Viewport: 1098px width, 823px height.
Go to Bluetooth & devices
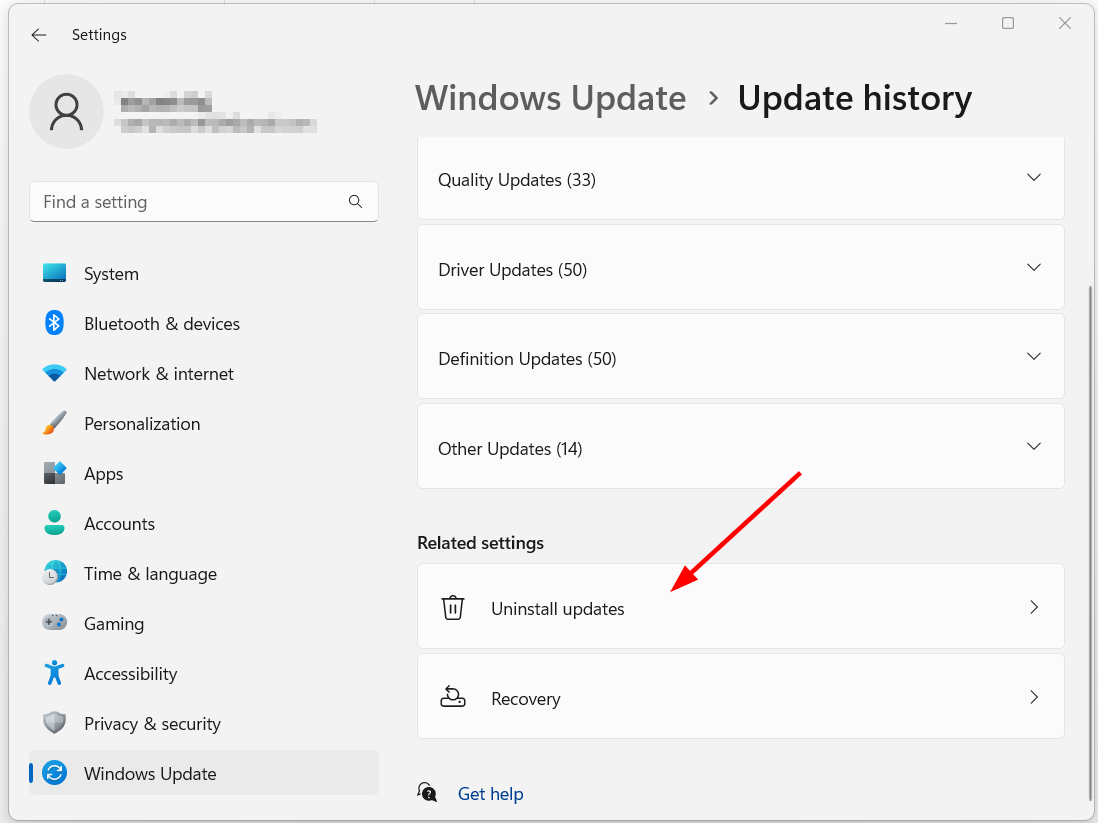click(x=204, y=323)
